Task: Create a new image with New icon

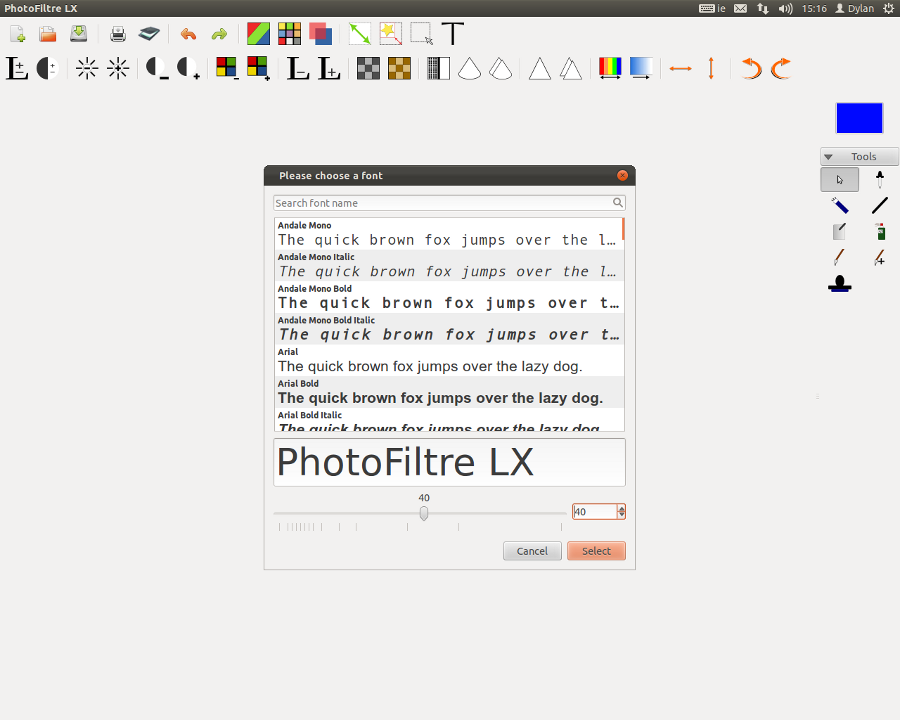Action: pyautogui.click(x=18, y=34)
